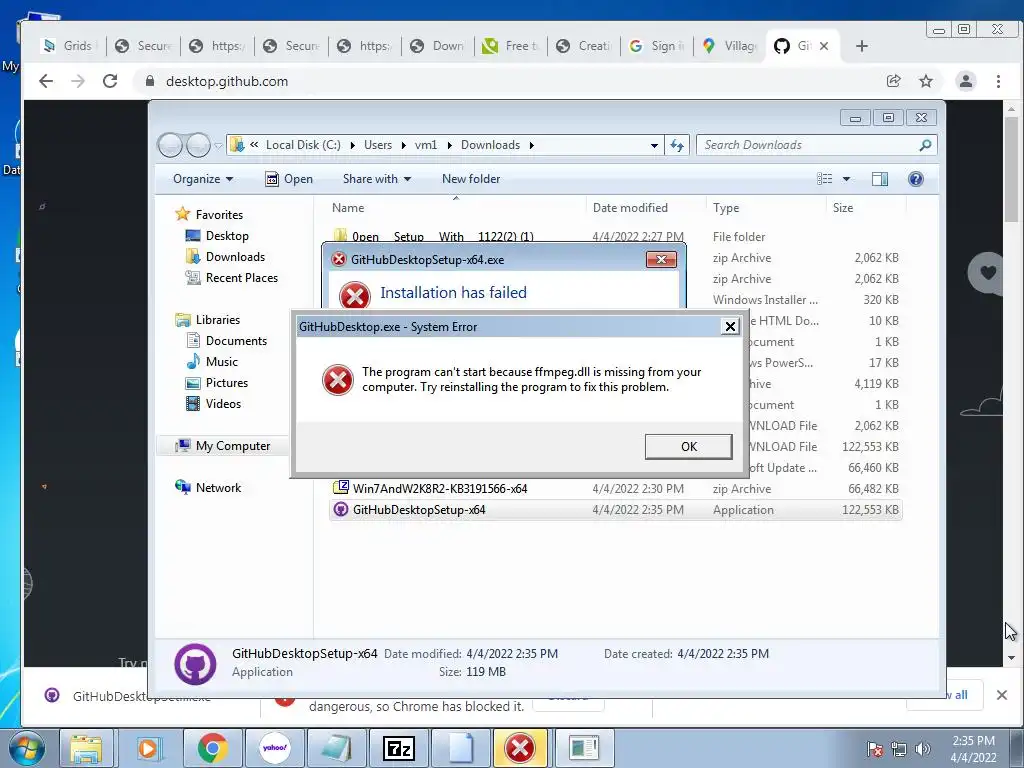The height and width of the screenshot is (768, 1024).
Task: Close the GitHubDesktopSetup-x64.exe failure window
Action: [661, 259]
